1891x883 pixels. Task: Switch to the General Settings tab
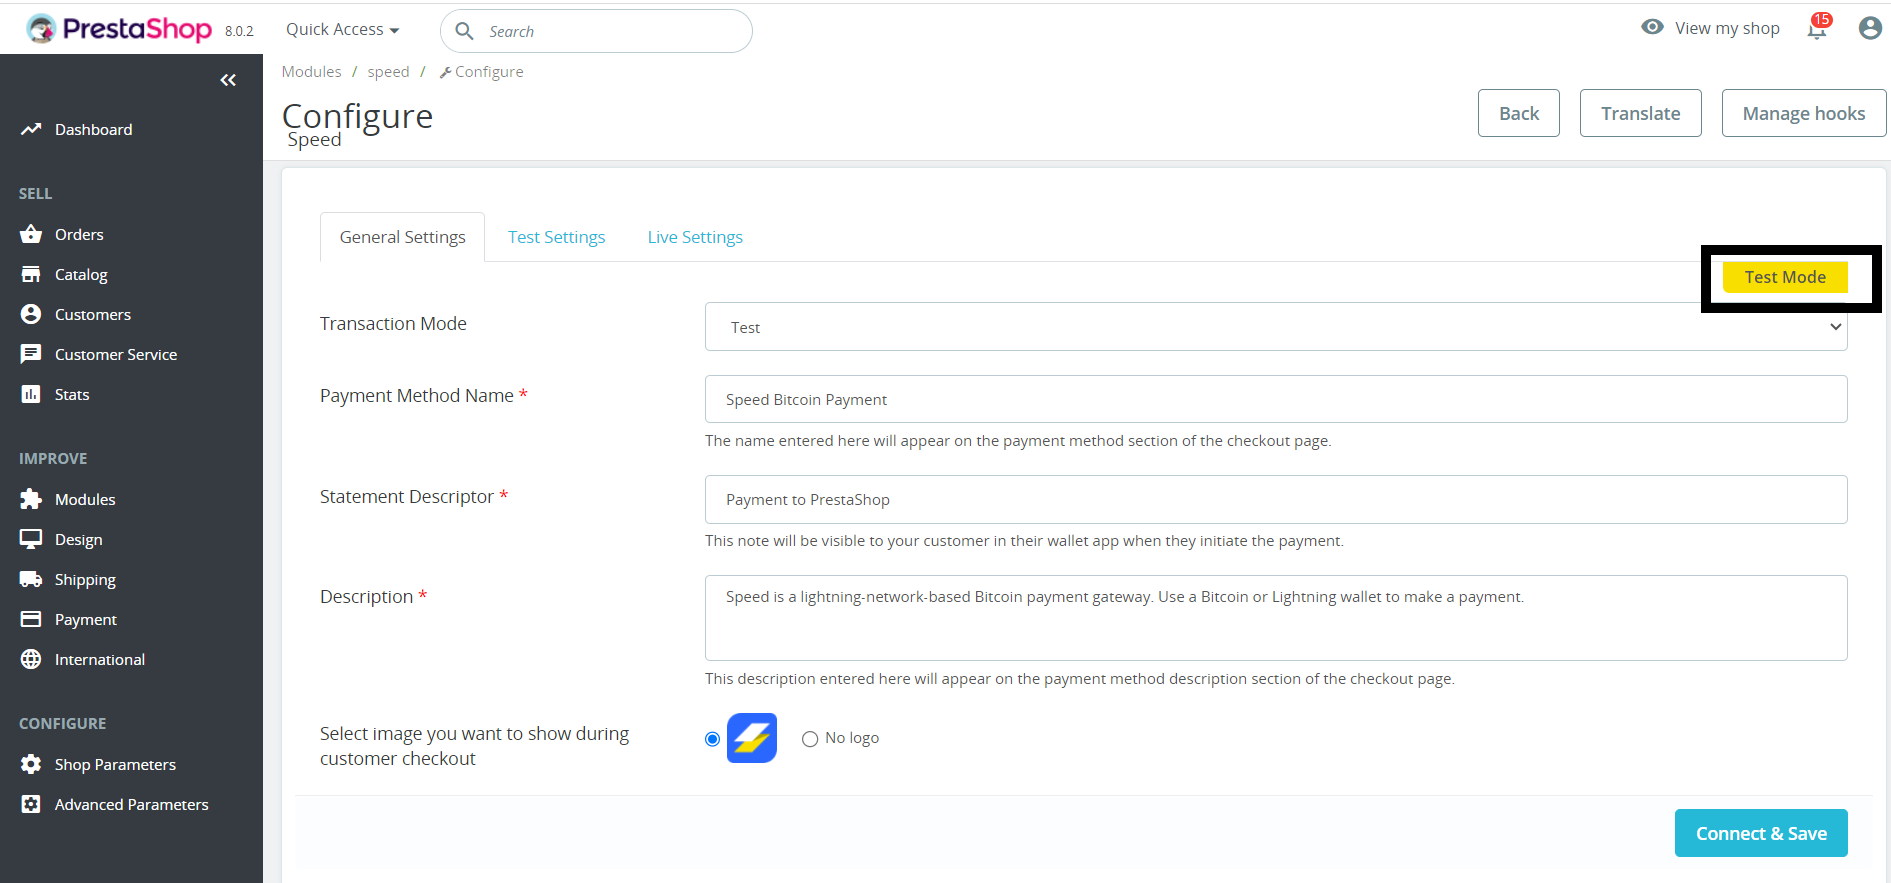(402, 237)
